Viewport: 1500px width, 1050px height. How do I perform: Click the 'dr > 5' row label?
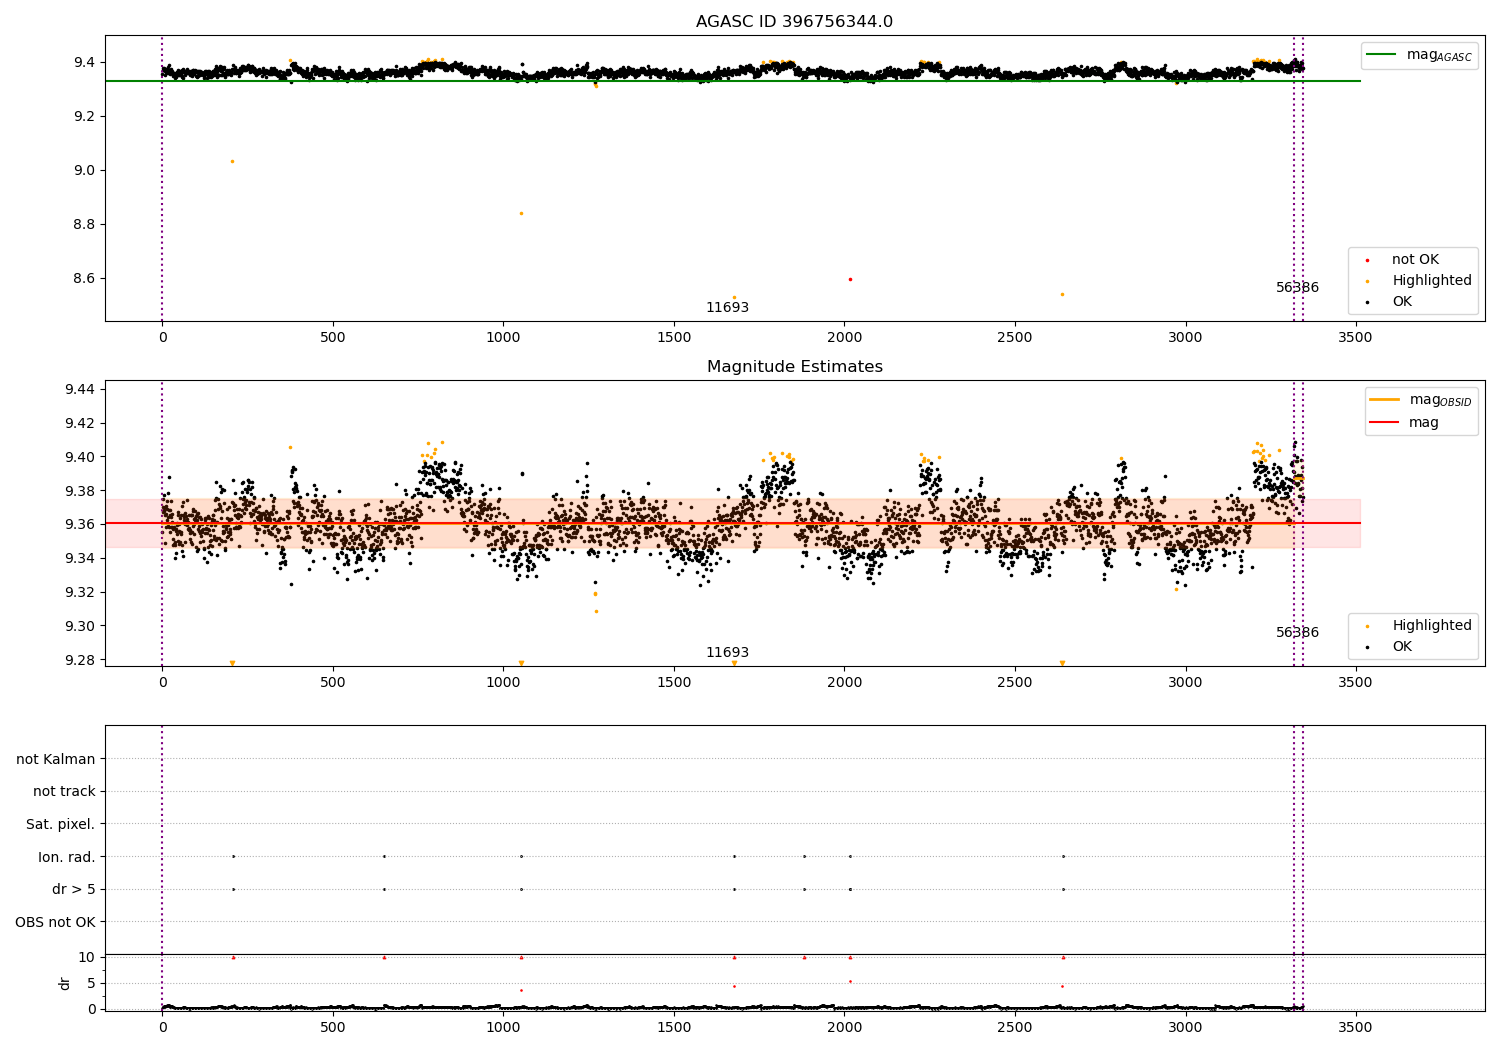click(74, 889)
